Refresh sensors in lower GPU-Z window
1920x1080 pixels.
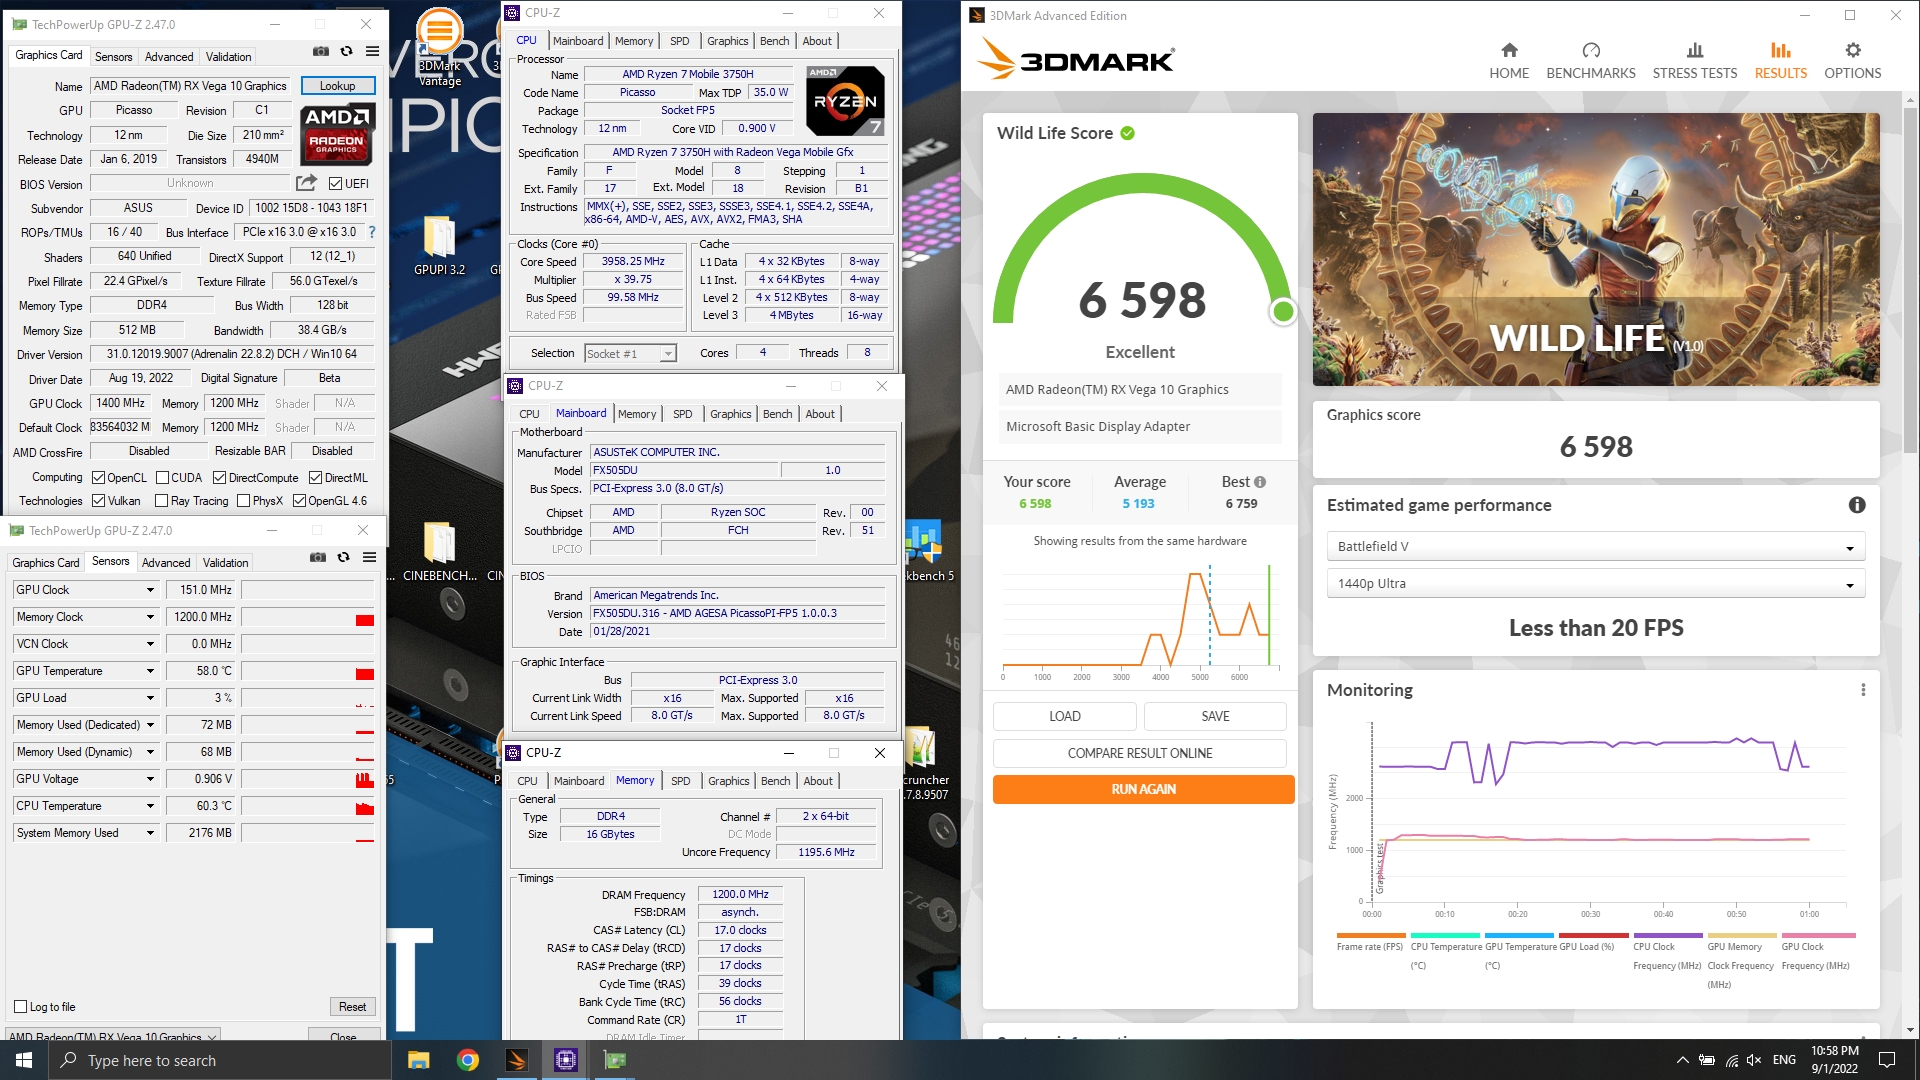[343, 557]
